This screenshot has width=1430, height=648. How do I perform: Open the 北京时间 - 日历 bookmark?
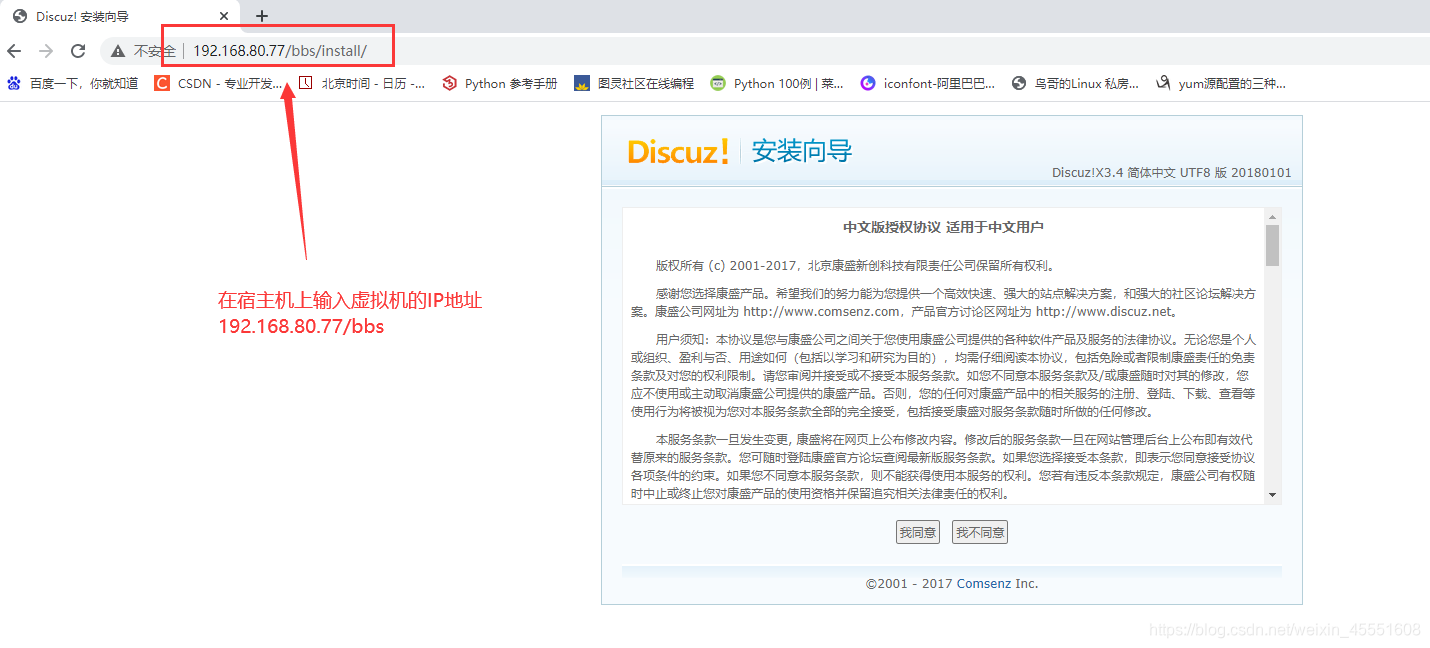[361, 84]
